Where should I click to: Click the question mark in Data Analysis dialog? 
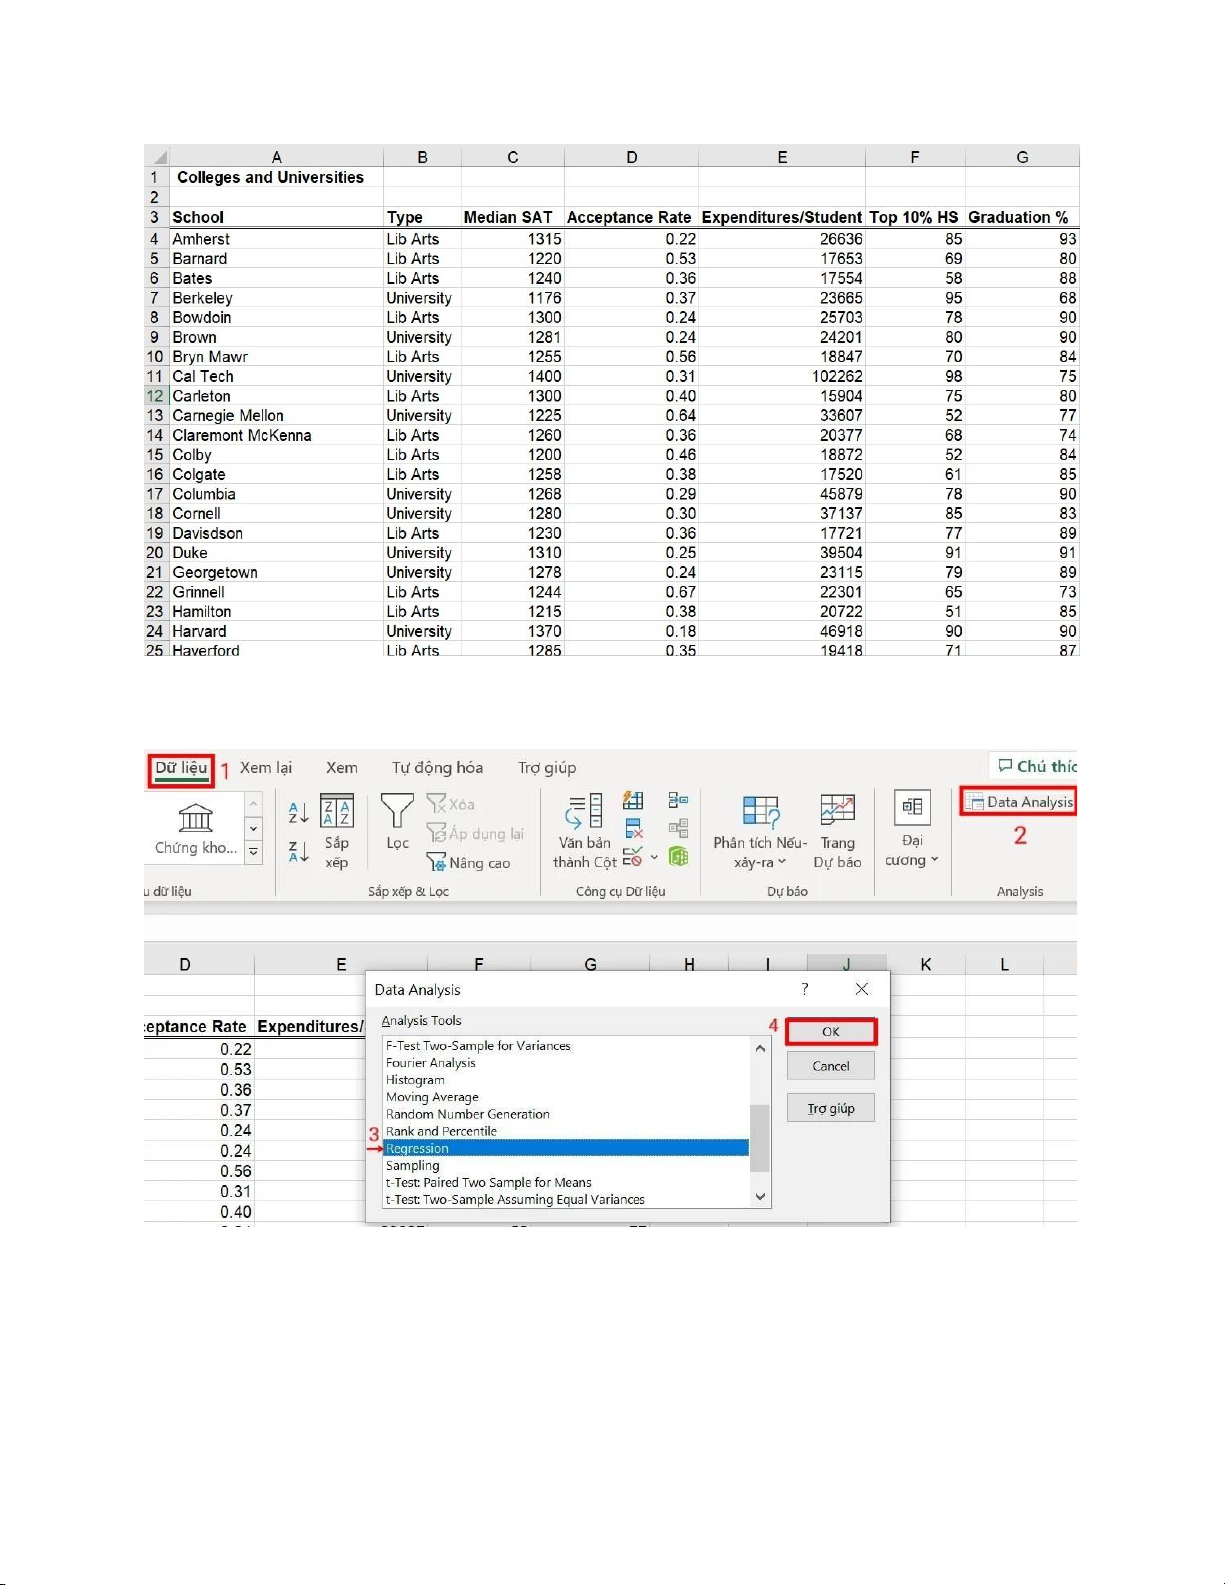(805, 989)
